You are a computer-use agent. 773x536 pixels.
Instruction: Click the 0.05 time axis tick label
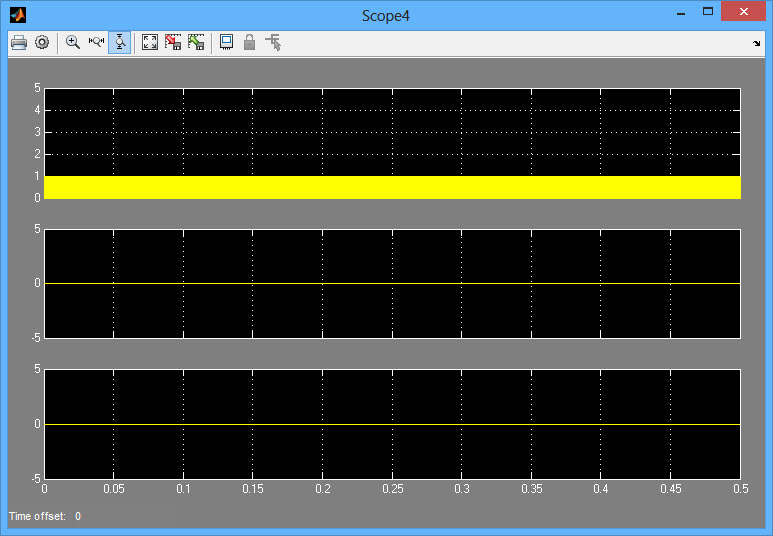[x=114, y=489]
